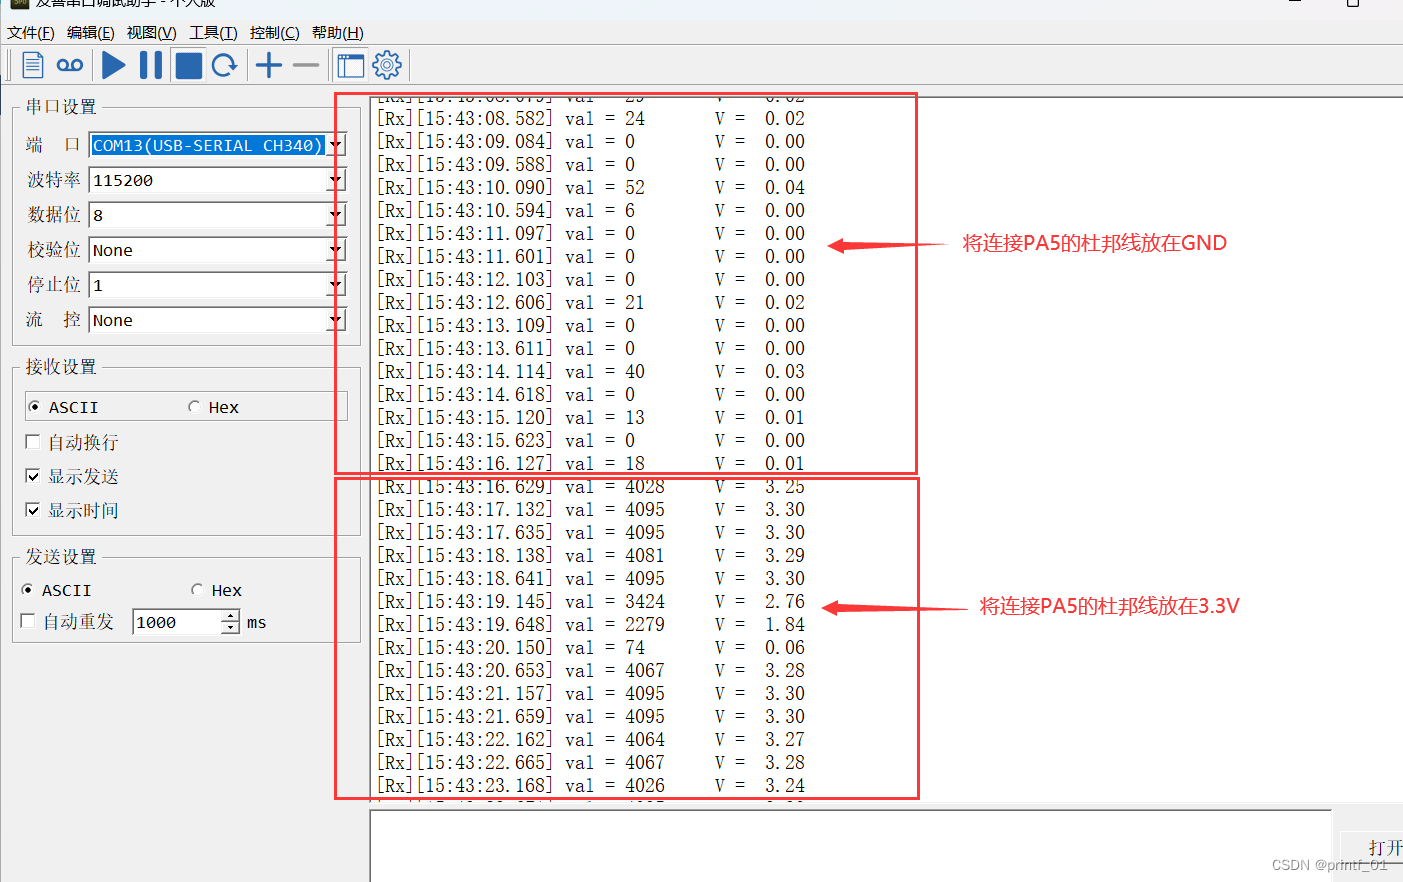The width and height of the screenshot is (1403, 882).
Task: Expand the 流控 flow control dropdown
Action: [336, 320]
